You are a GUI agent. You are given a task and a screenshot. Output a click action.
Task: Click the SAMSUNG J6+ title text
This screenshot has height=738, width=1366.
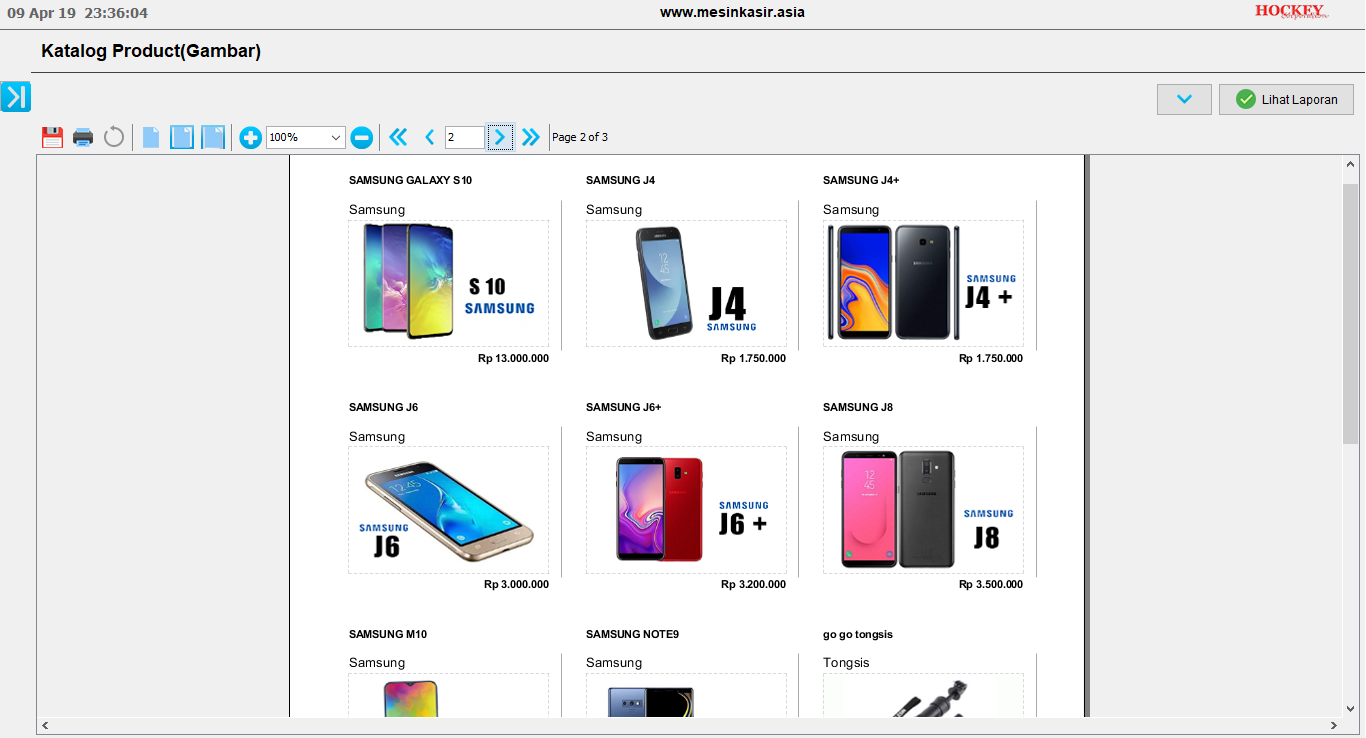coord(623,407)
